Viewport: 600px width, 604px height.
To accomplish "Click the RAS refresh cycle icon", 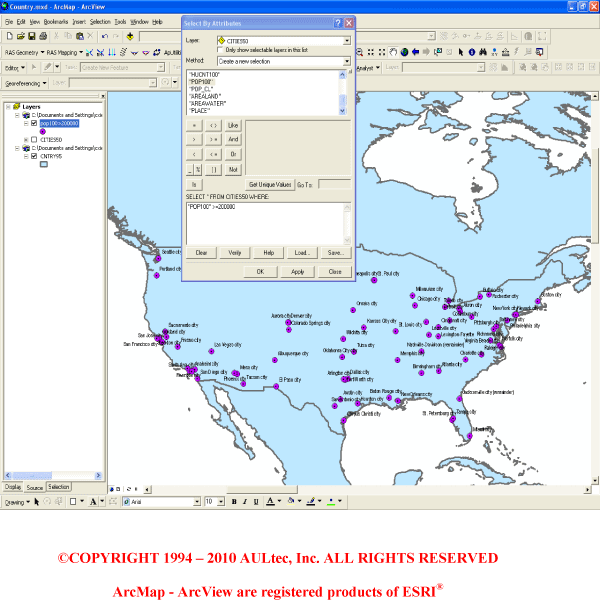I will 157,52.
